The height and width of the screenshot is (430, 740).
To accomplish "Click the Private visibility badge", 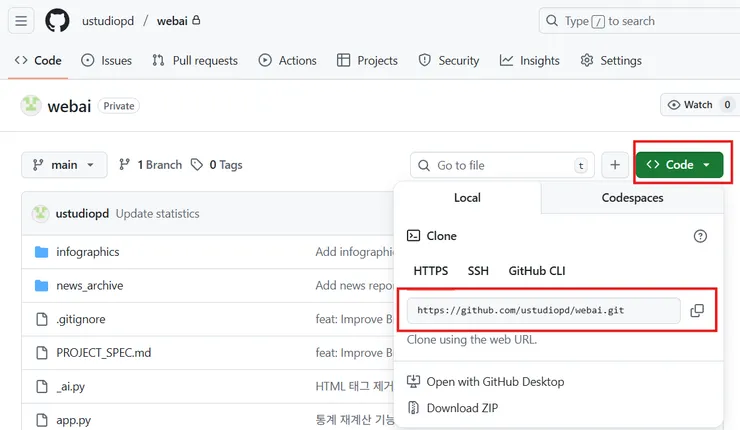I will point(119,106).
